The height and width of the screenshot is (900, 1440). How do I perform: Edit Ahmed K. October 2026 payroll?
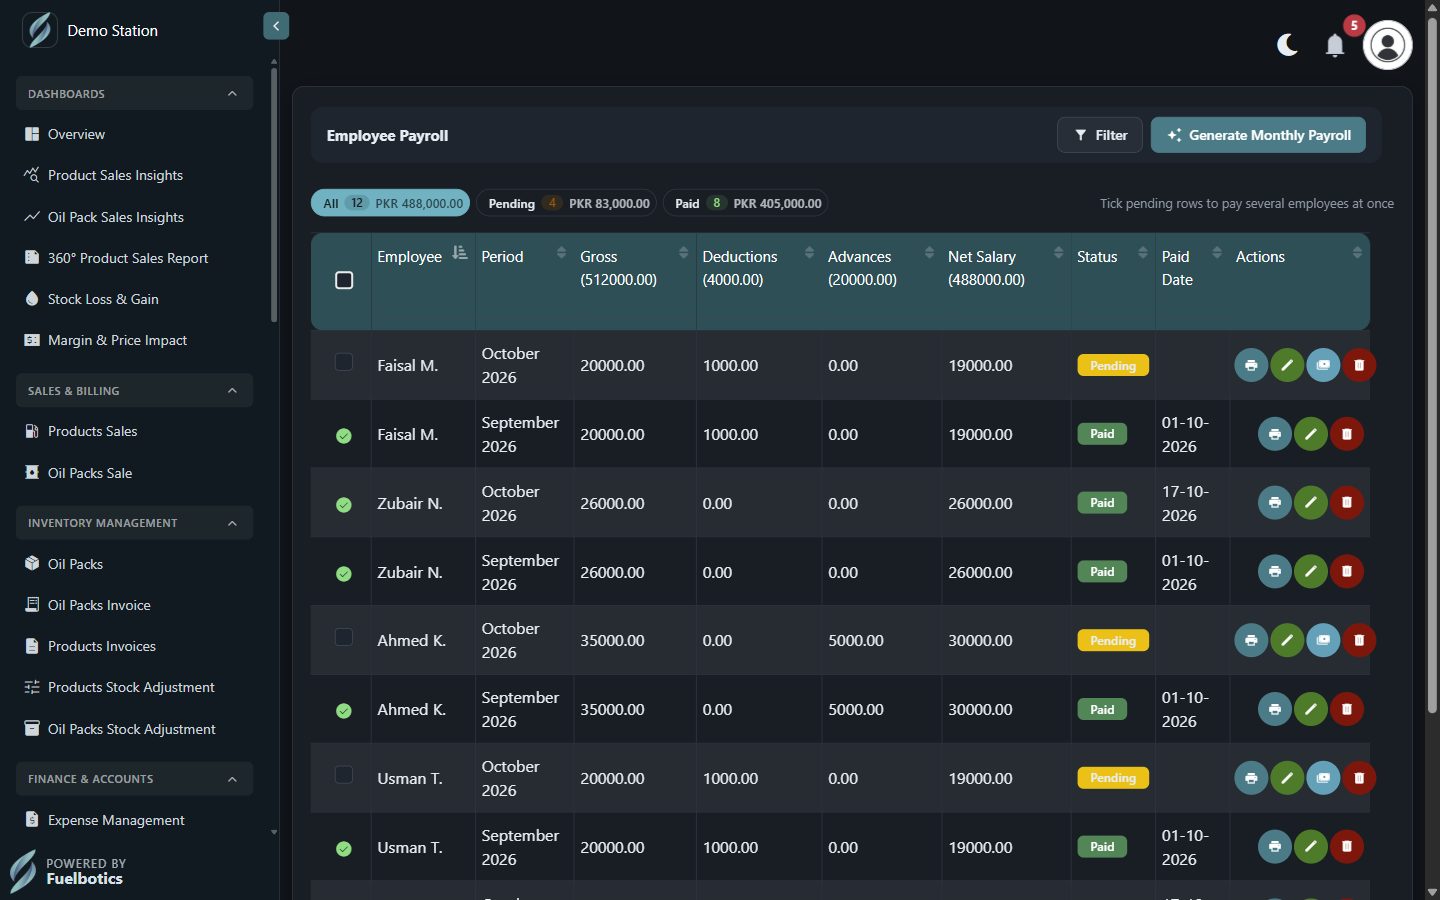[1287, 640]
